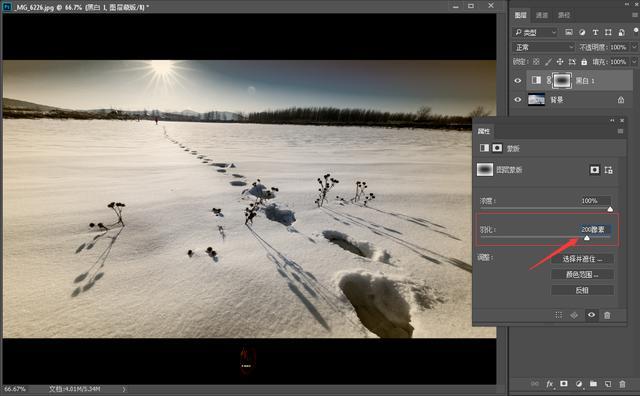Switch to the 通道 channels tab
This screenshot has width=640, height=396.
[x=542, y=16]
